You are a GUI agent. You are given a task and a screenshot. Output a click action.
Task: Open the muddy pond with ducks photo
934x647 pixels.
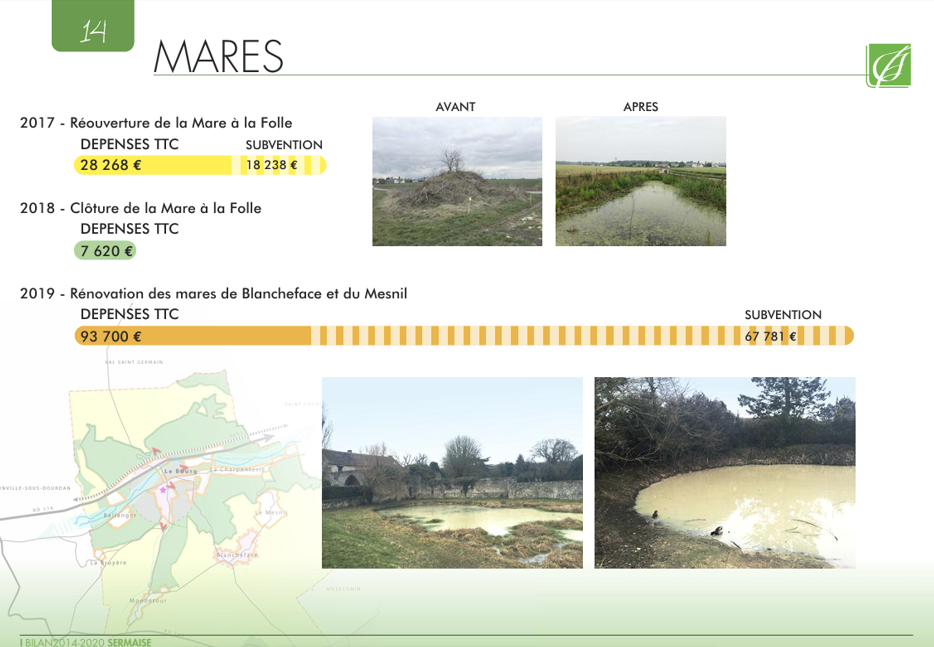coord(724,472)
